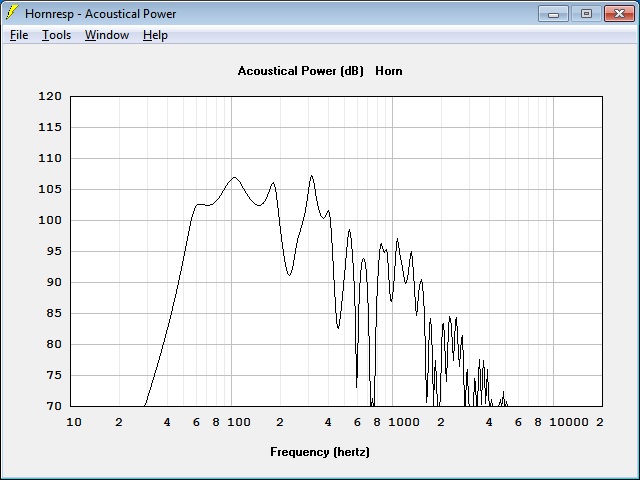Click the 85 dB y-axis label
This screenshot has width=640, height=480.
54,313
